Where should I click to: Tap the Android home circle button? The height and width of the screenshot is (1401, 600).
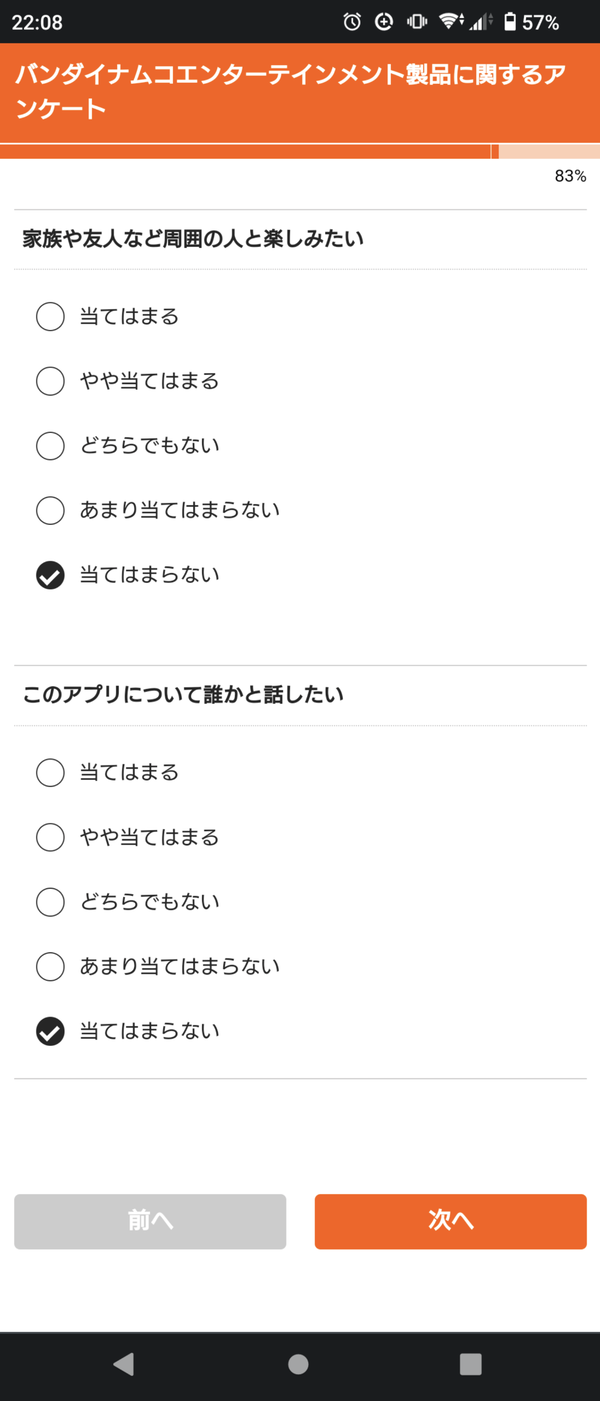pos(298,1364)
